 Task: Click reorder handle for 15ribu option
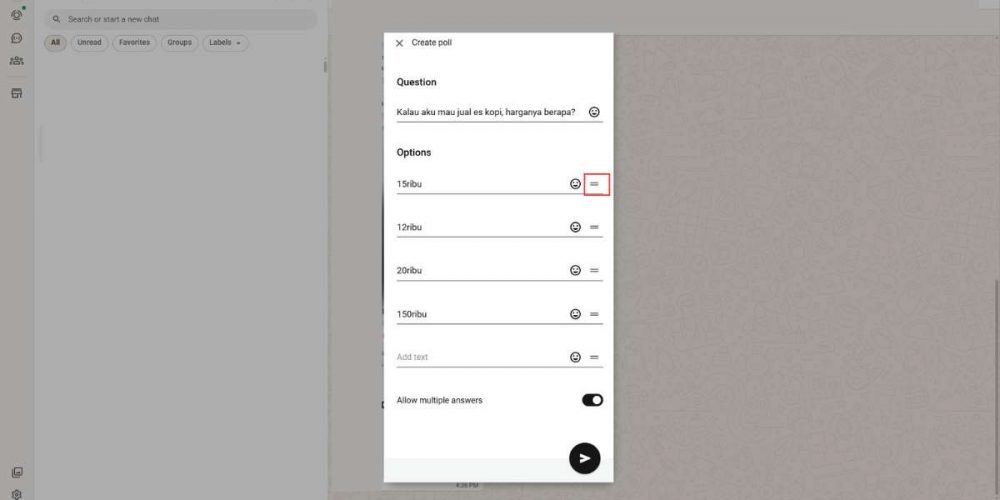click(x=594, y=184)
